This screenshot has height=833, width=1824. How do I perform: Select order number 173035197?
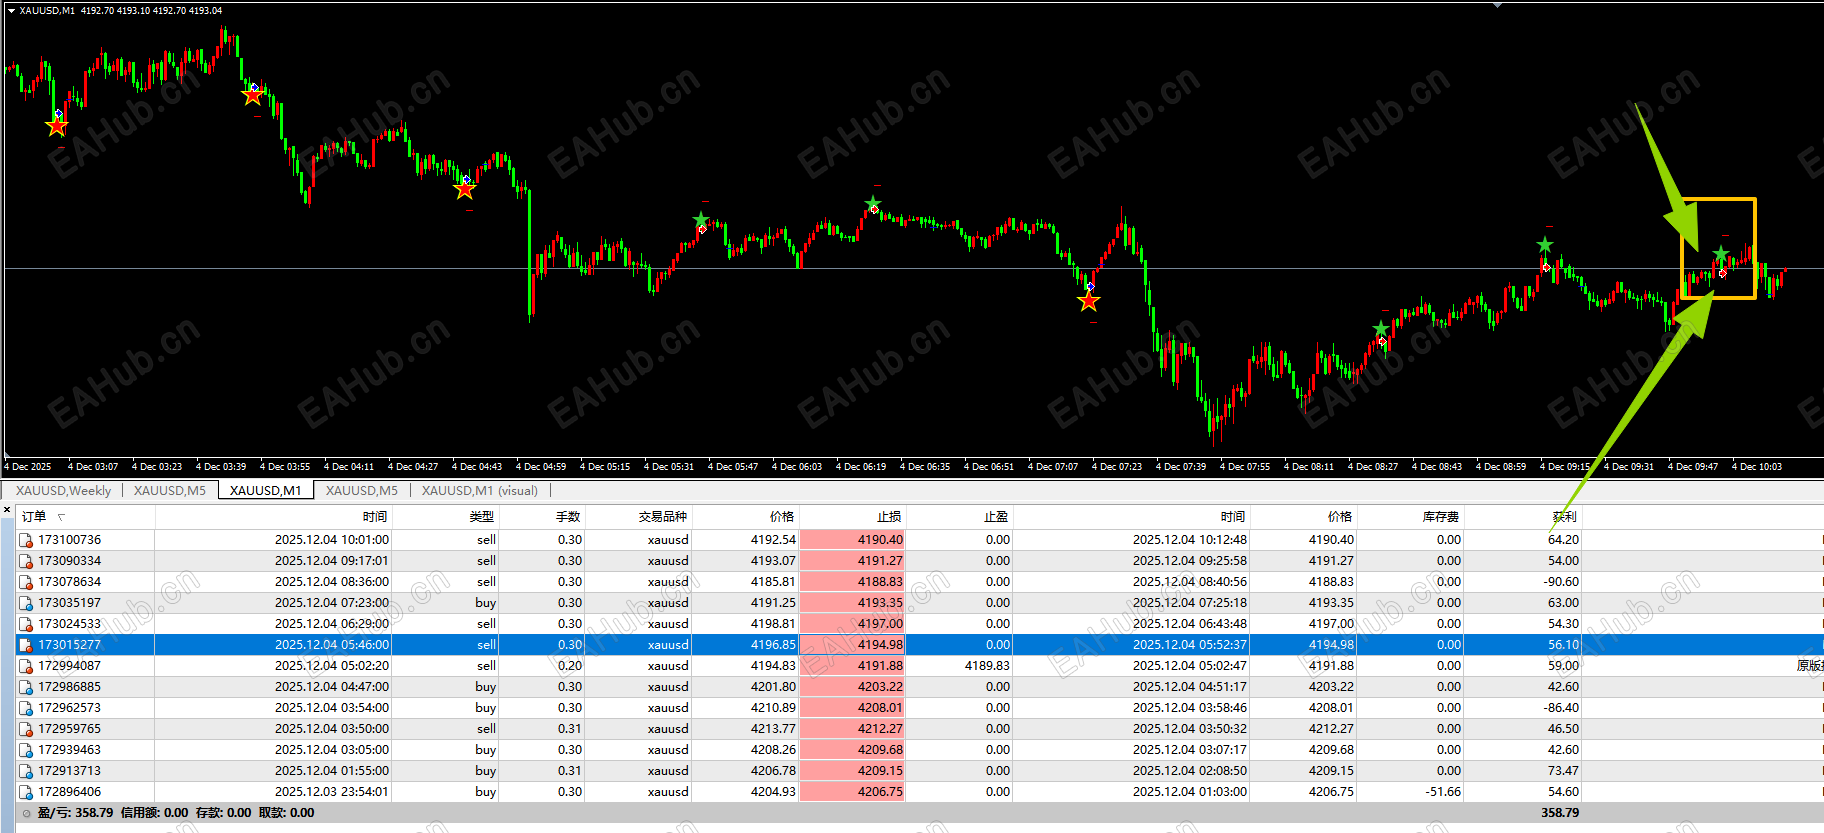click(x=70, y=603)
